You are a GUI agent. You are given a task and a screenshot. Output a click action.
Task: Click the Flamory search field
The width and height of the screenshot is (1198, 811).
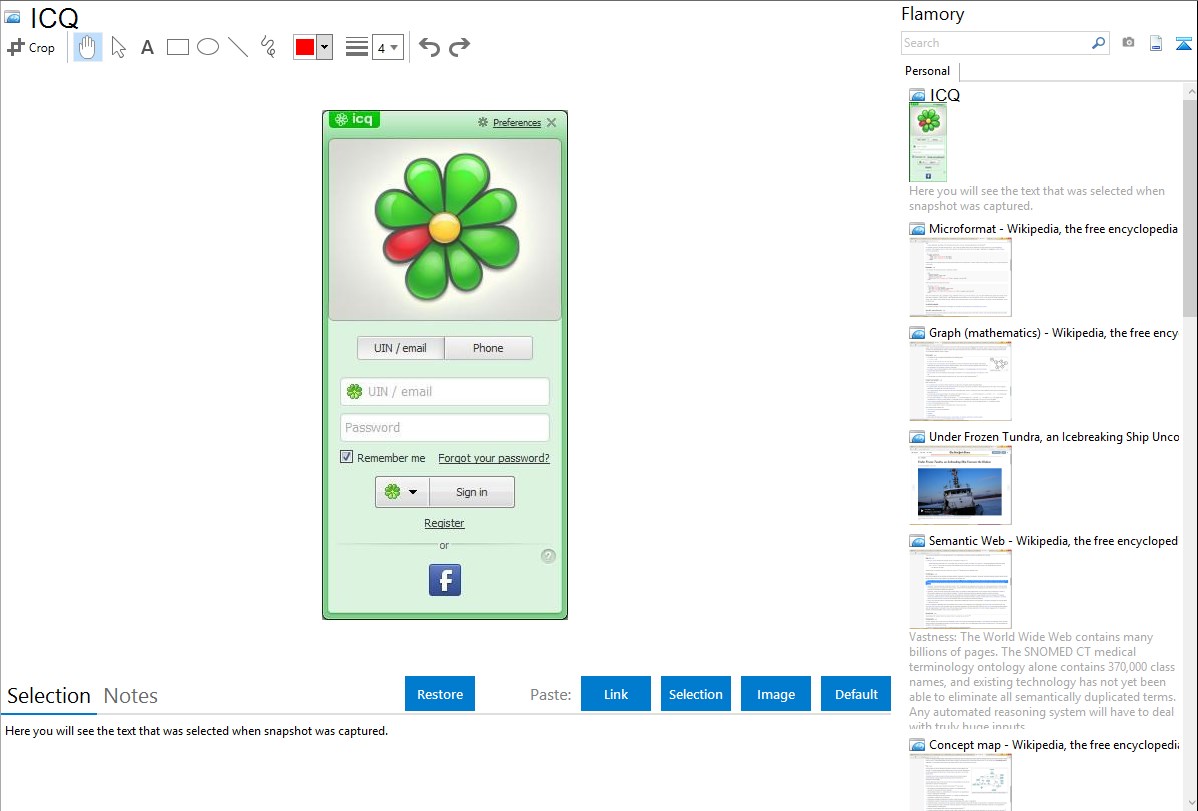[996, 43]
